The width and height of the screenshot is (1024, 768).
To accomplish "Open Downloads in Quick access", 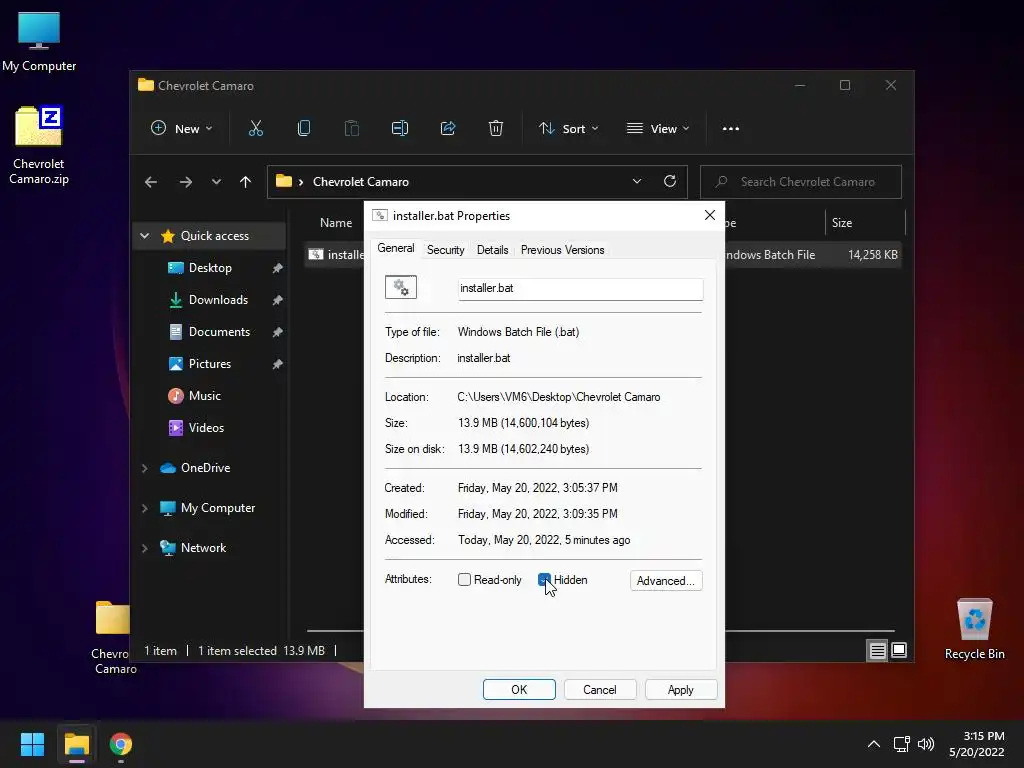I will 218,300.
